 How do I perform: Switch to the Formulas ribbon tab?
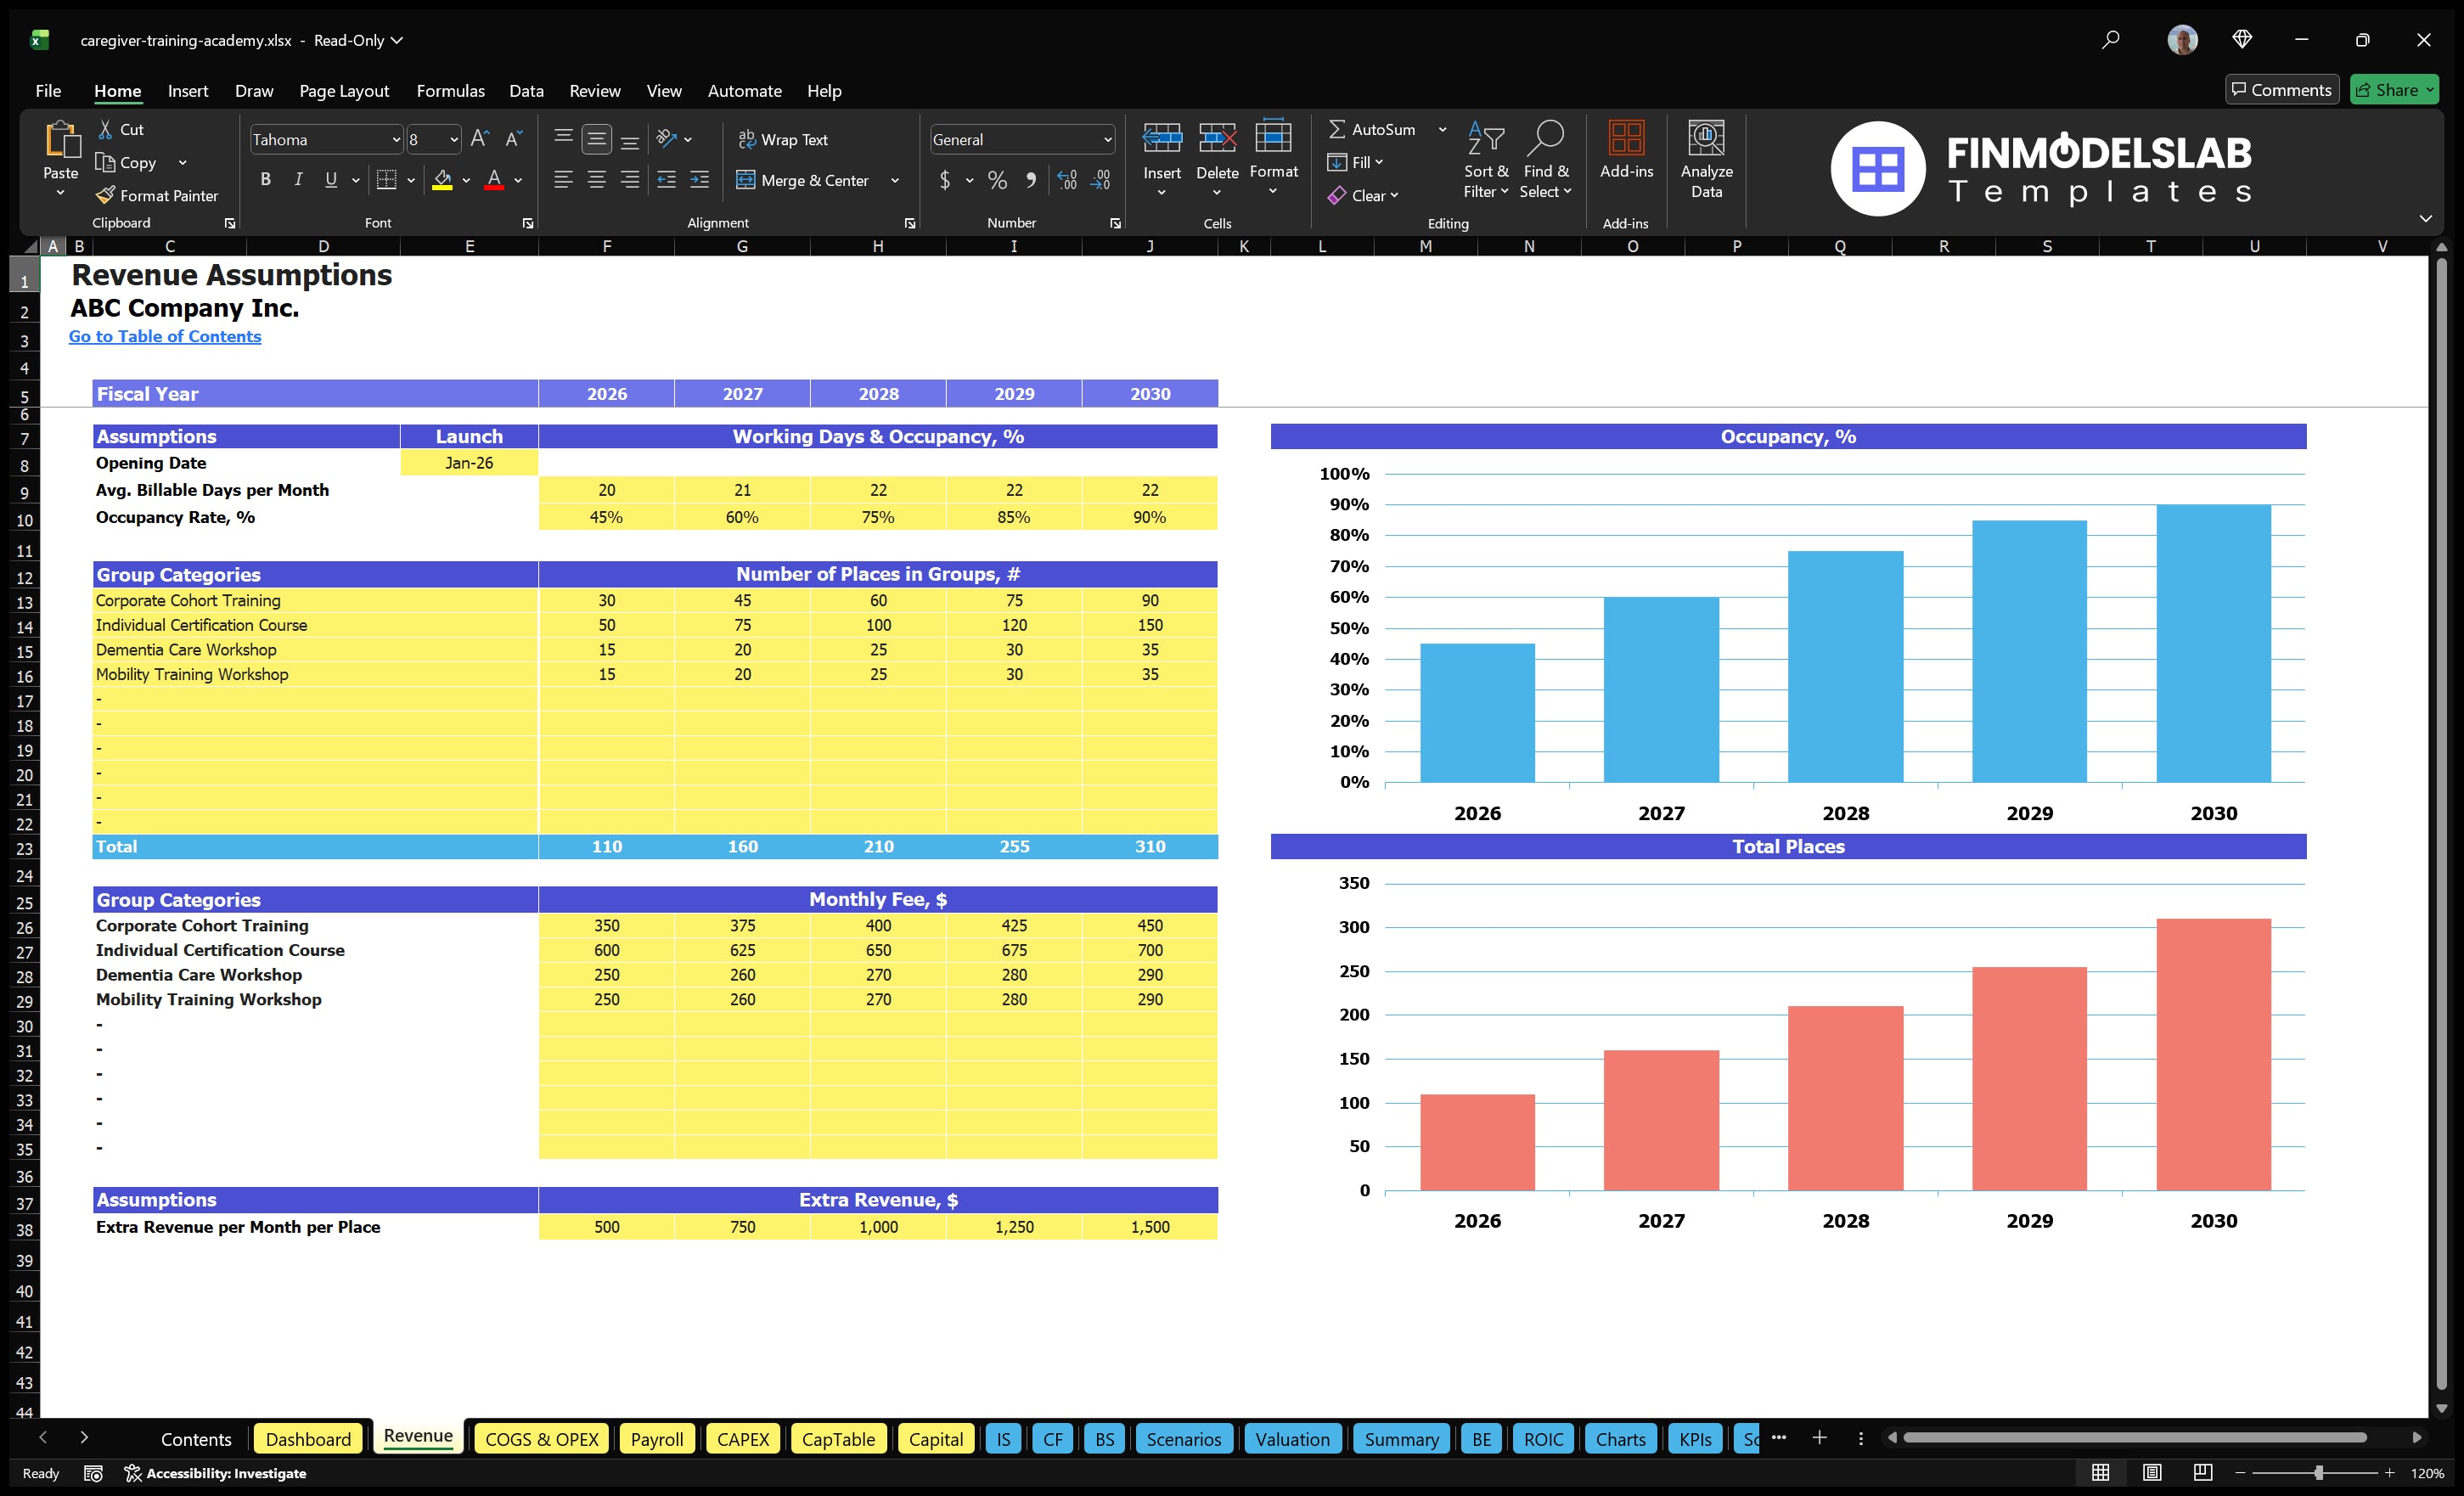coord(450,90)
